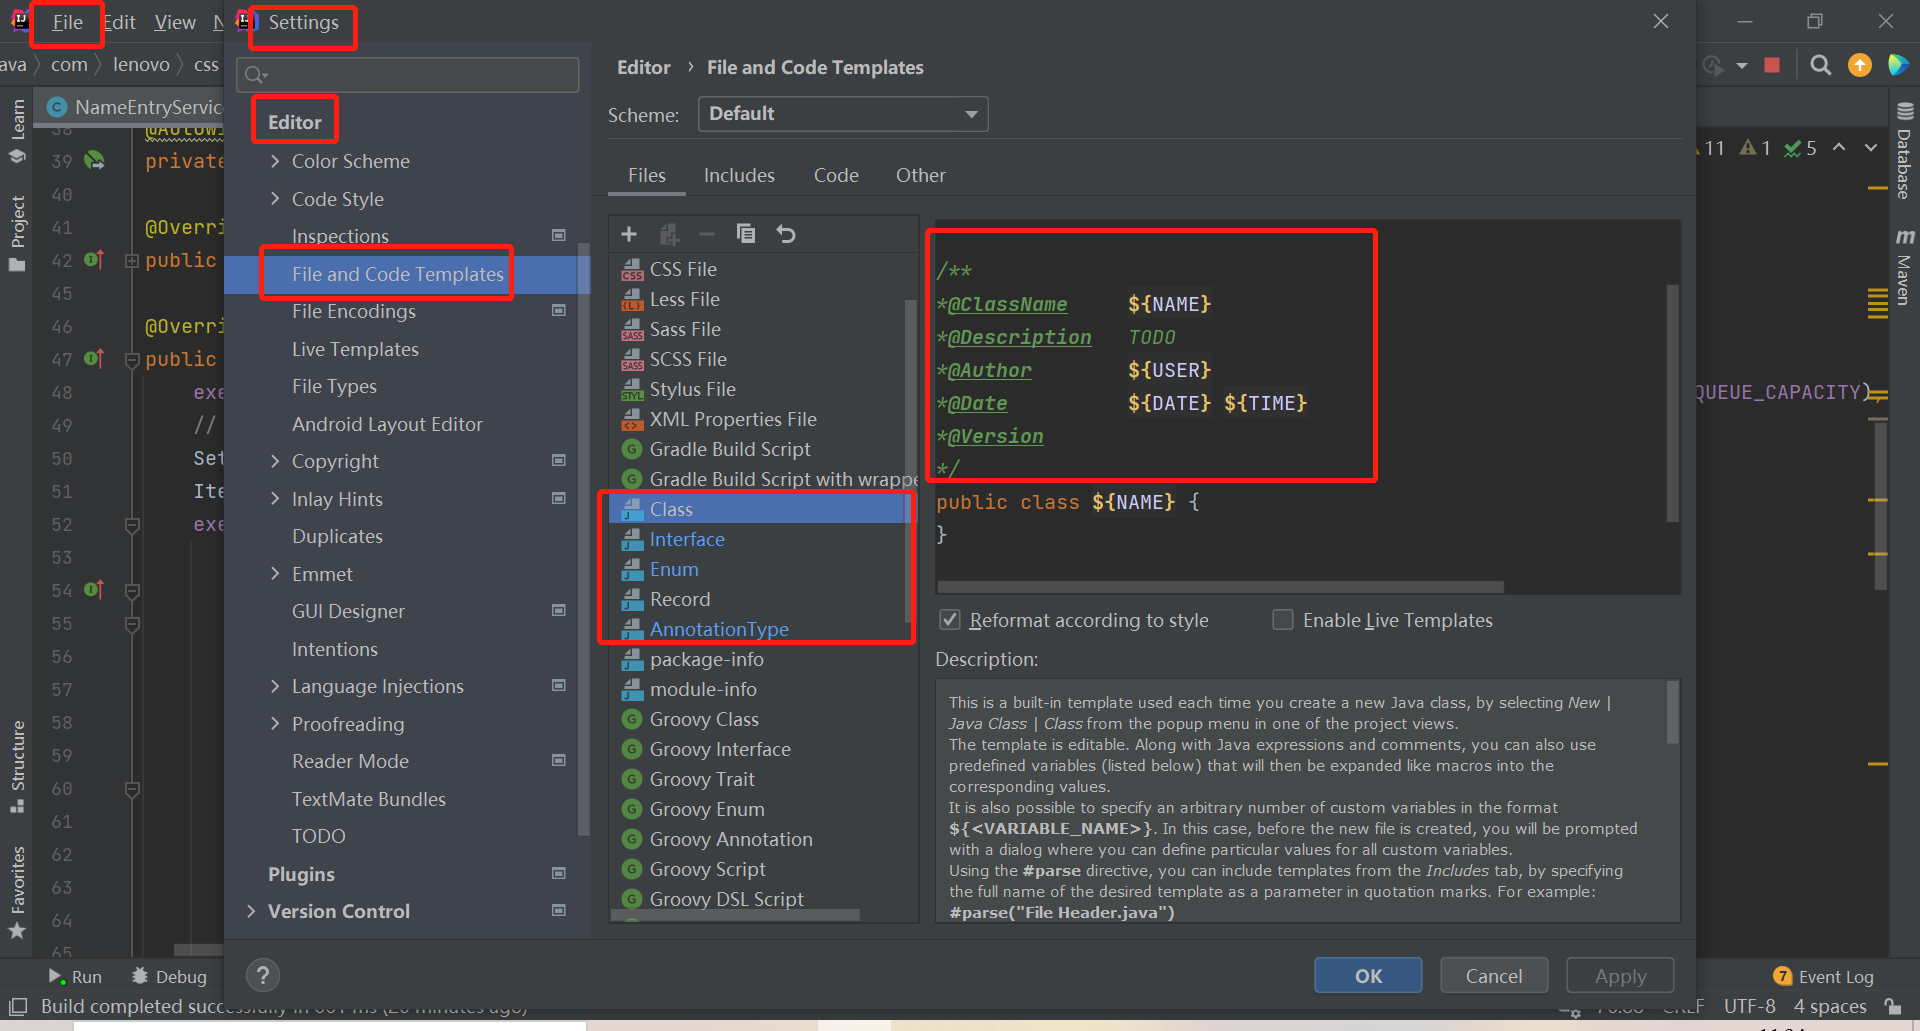Click the 4 spaces indent status item
This screenshot has height=1031, width=1920.
pyautogui.click(x=1830, y=1006)
